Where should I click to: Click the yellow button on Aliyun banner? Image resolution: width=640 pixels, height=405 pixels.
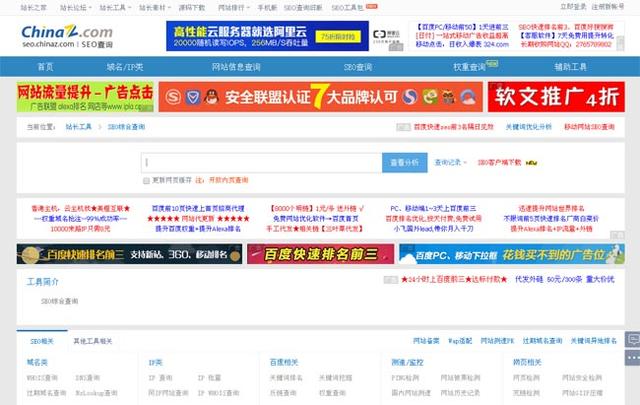pos(338,37)
